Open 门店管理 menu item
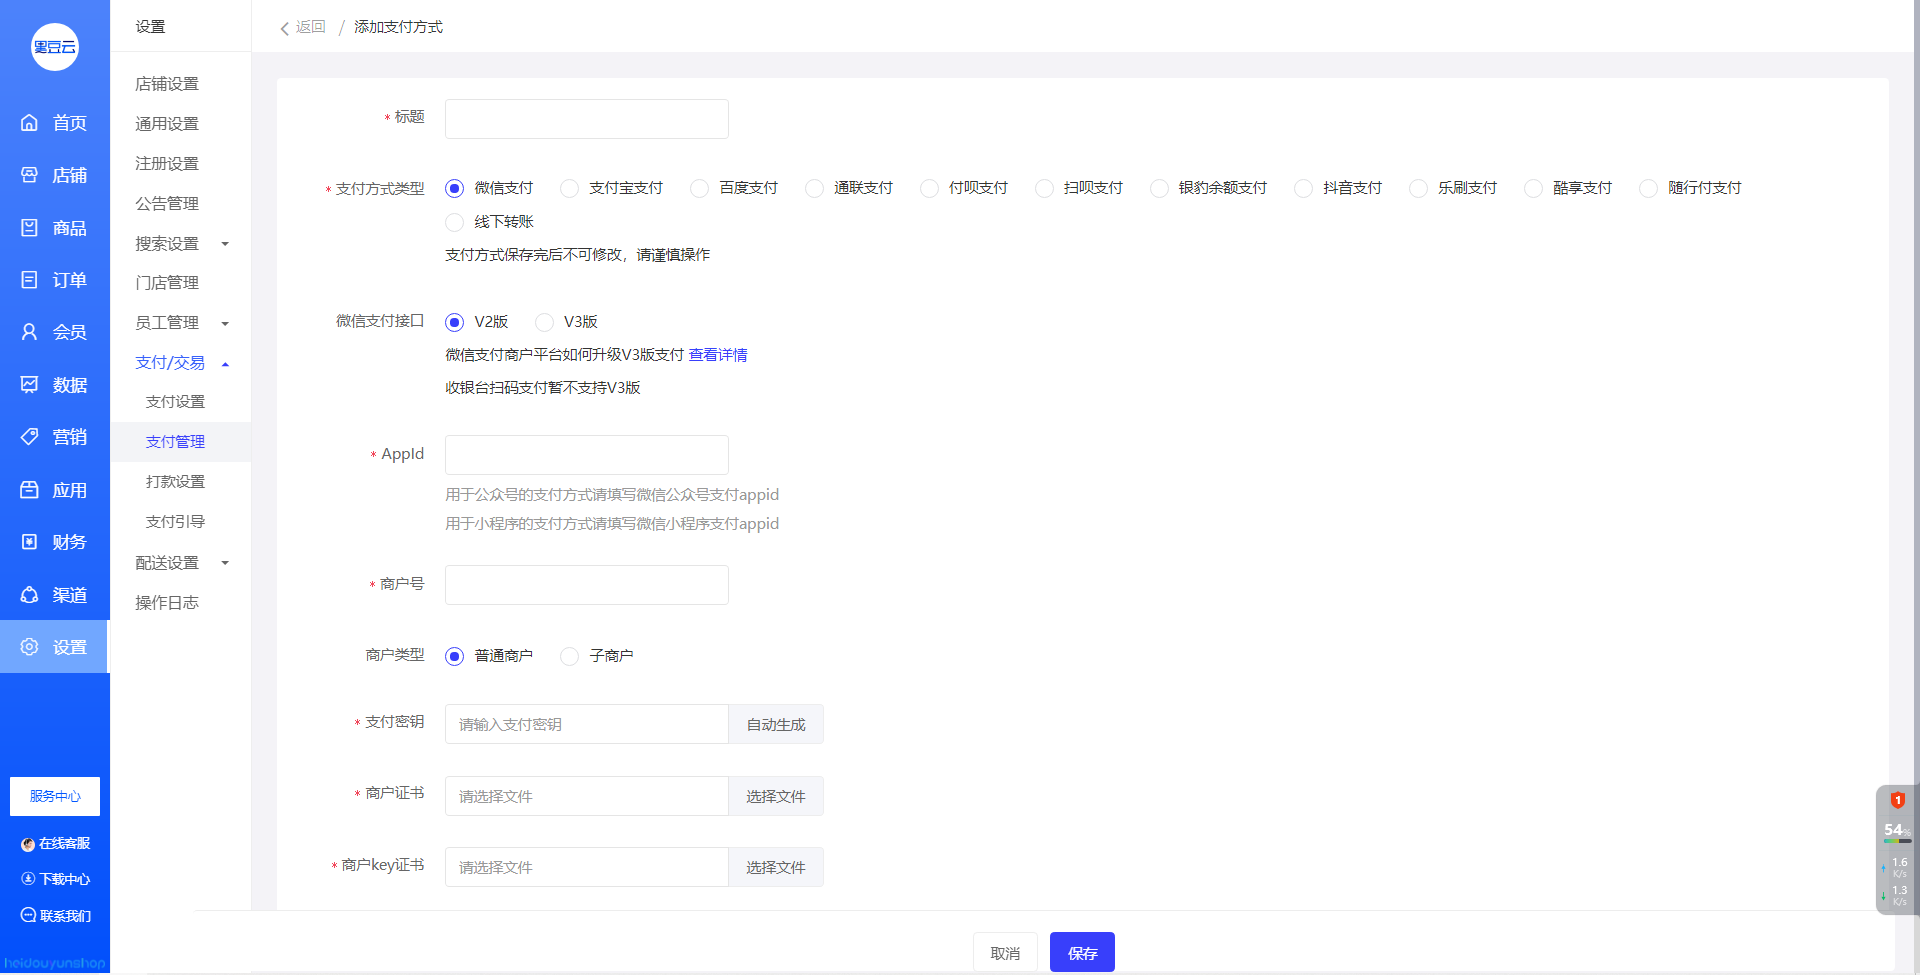The image size is (1920, 975). (167, 283)
